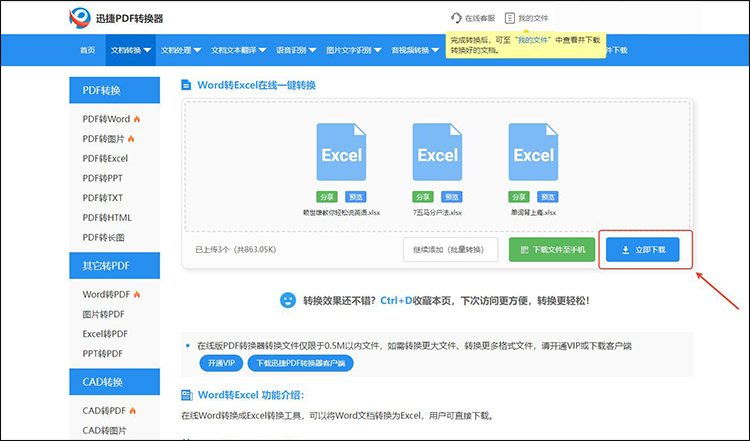Viewport: 750px width, 441px height.
Task: Expand the 音视频转换 dropdown
Action: [x=415, y=50]
